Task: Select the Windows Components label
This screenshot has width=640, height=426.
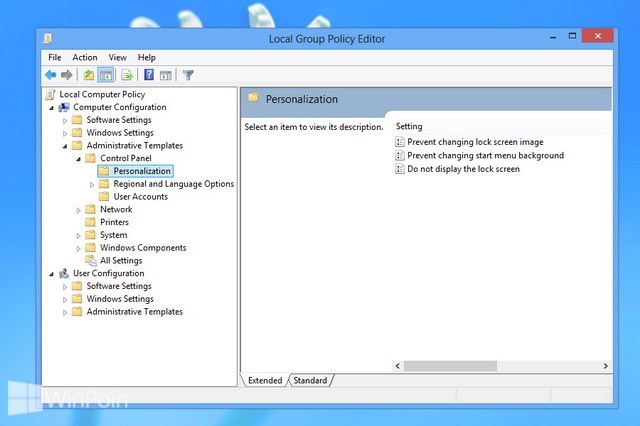Action: [143, 248]
